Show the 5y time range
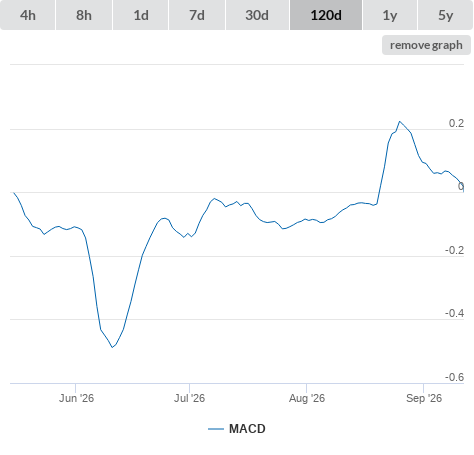Viewport: 474px width, 455px height. pos(445,15)
